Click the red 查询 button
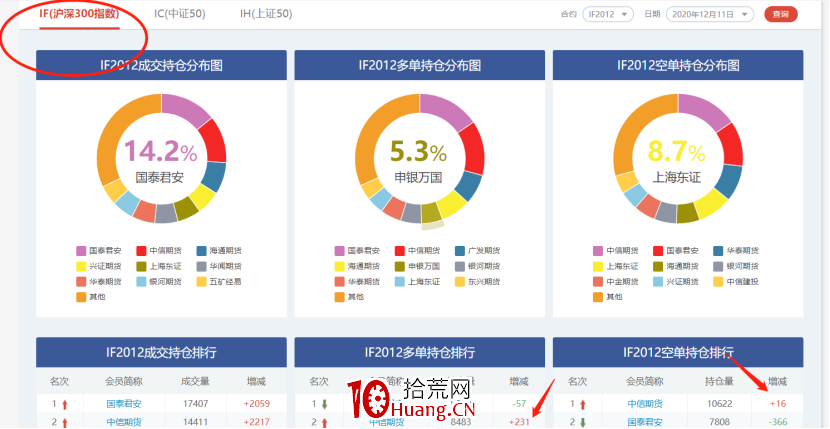 [x=781, y=14]
